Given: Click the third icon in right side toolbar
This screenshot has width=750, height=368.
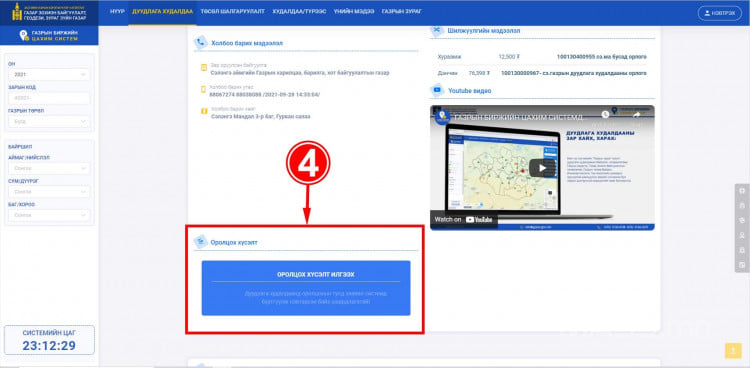Looking at the screenshot, I should (742, 221).
